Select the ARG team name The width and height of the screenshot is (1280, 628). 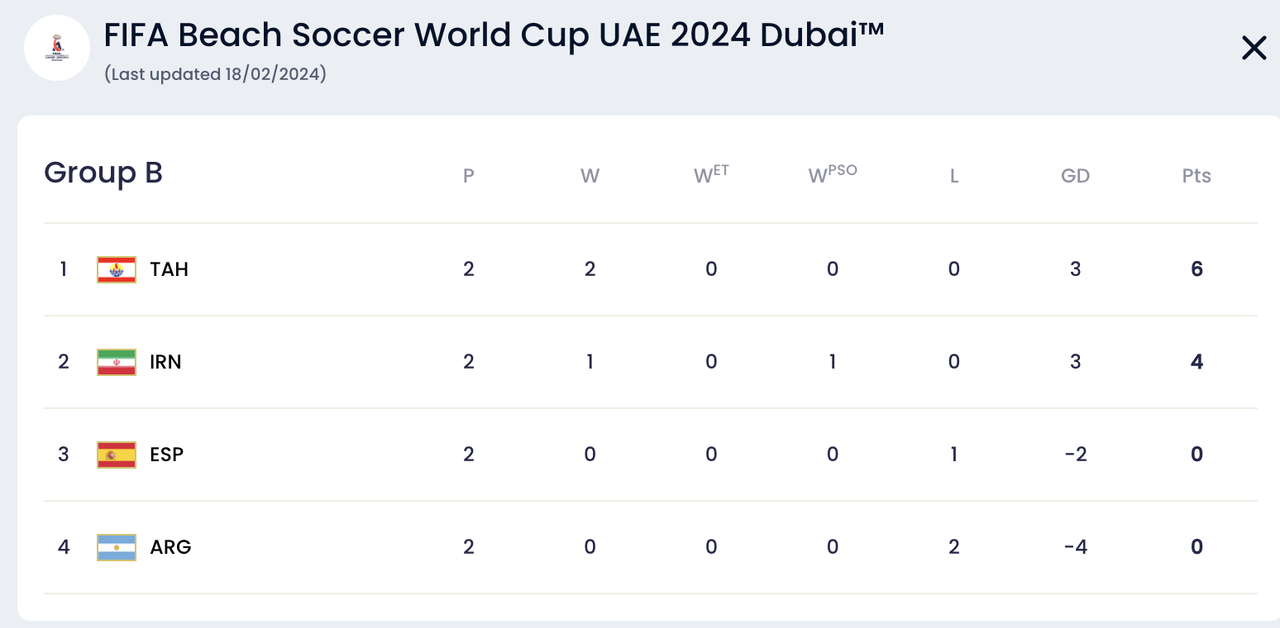(x=170, y=547)
